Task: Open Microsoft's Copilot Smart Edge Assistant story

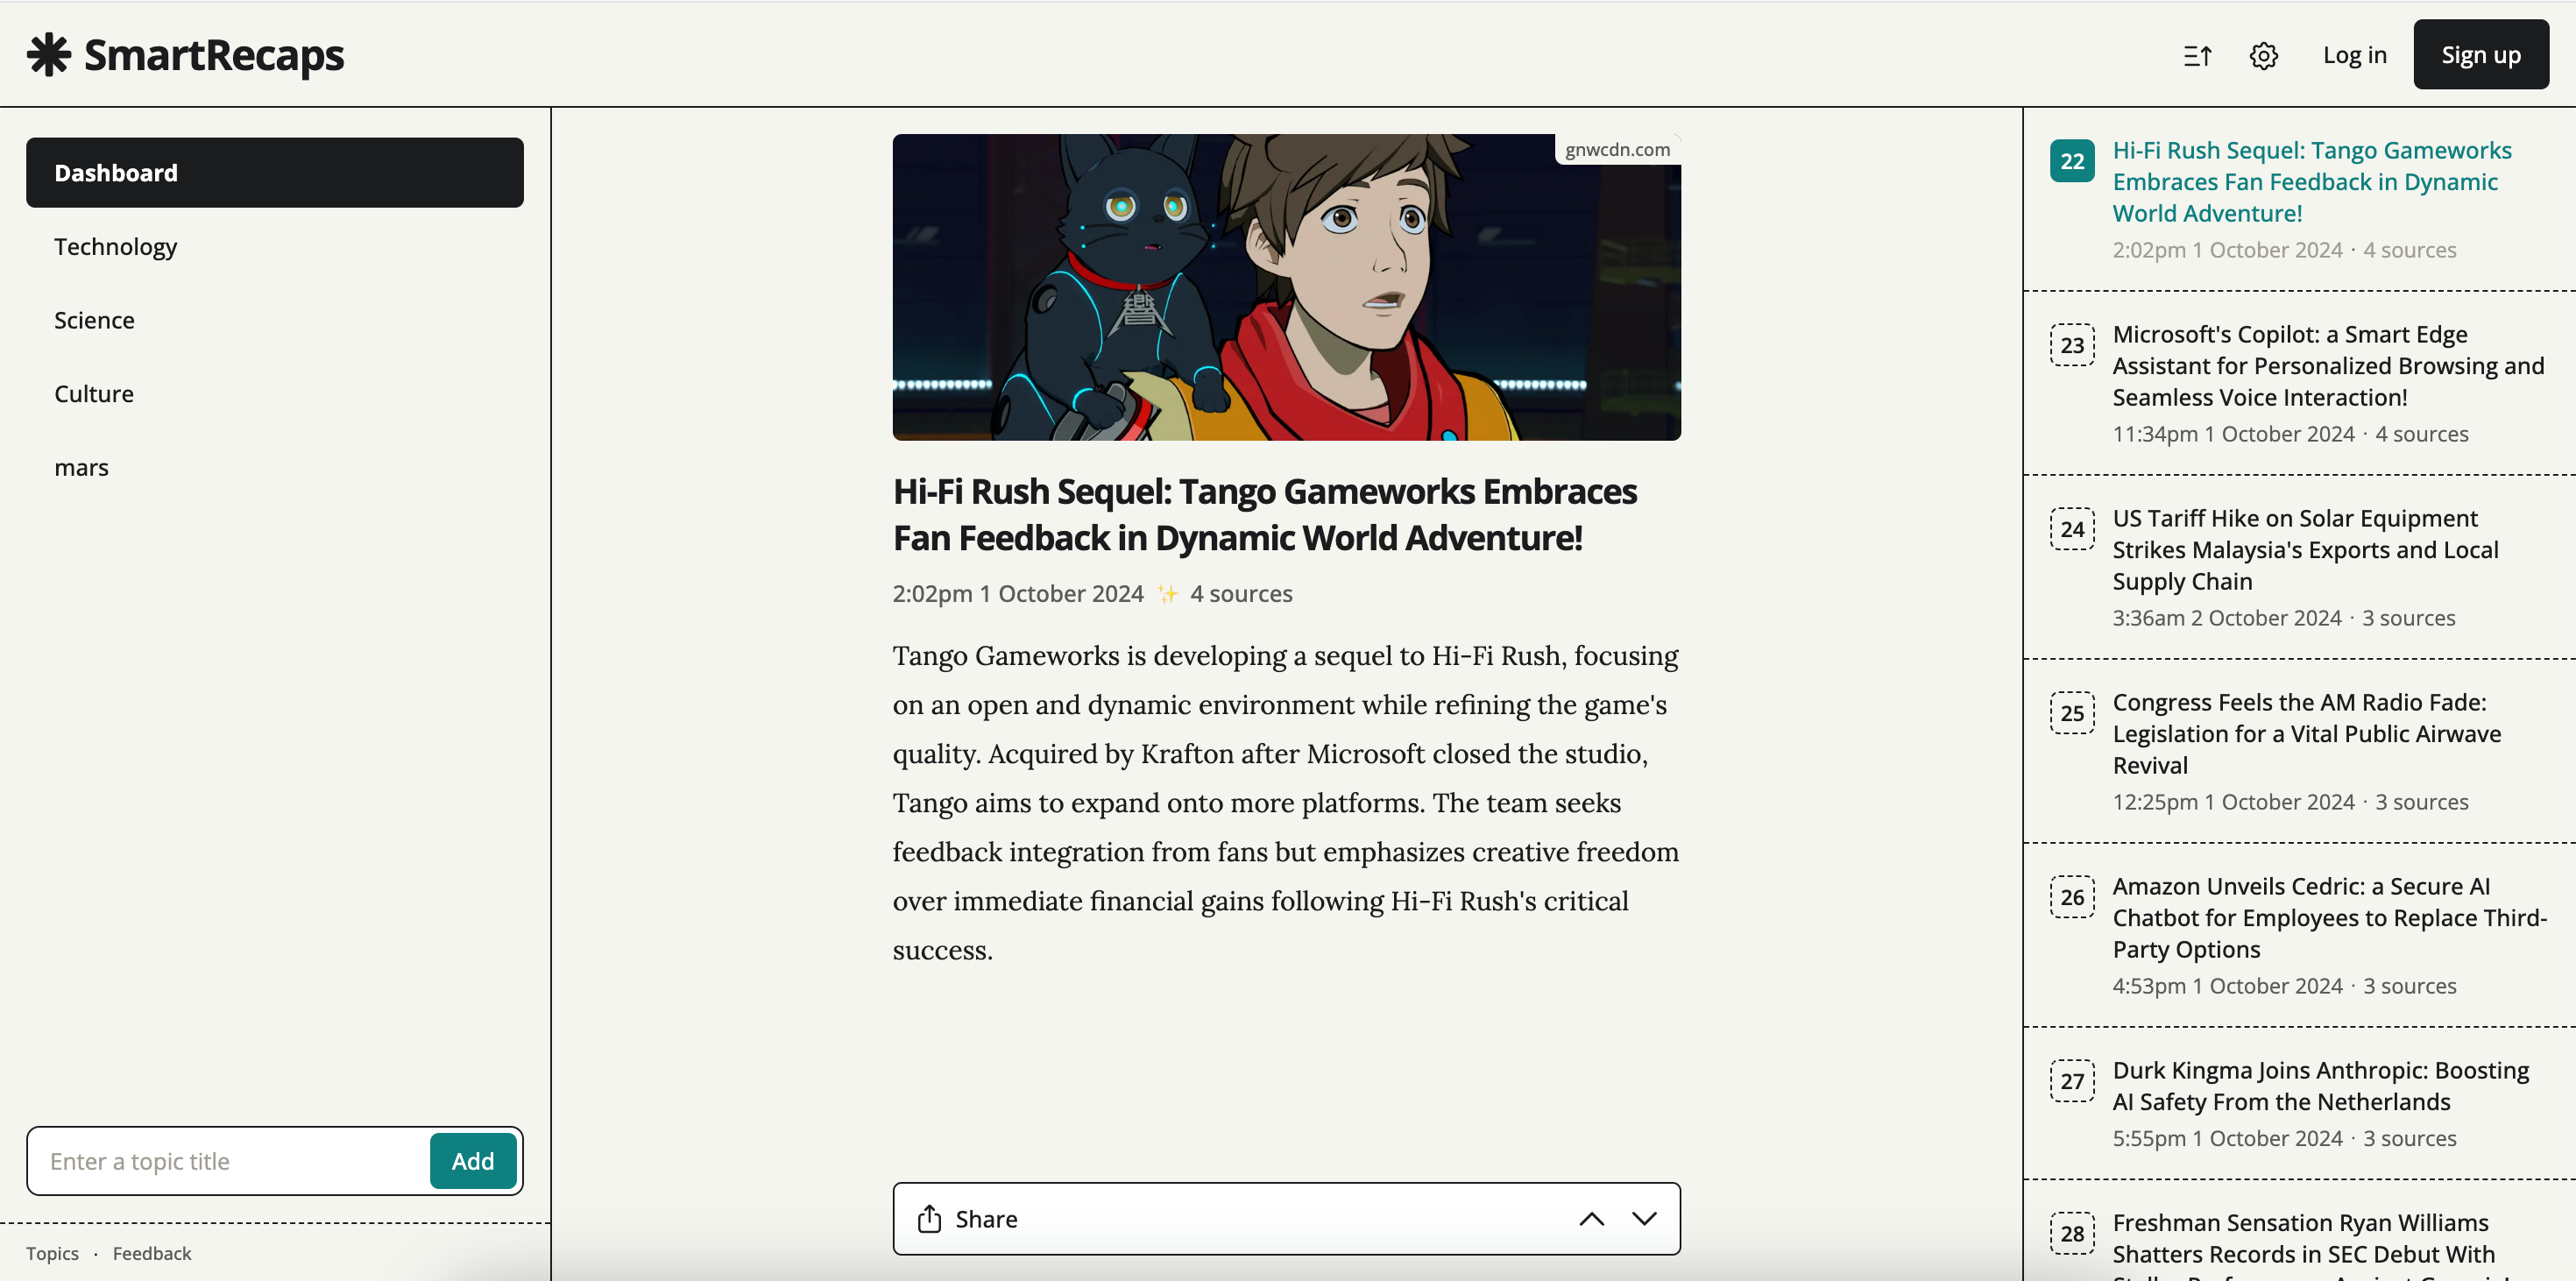Action: tap(2328, 365)
